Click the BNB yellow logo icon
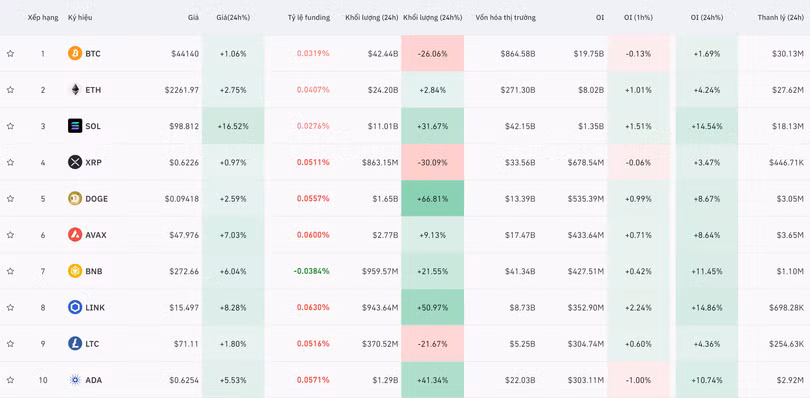Screen dimensions: 810x398 coord(75,271)
